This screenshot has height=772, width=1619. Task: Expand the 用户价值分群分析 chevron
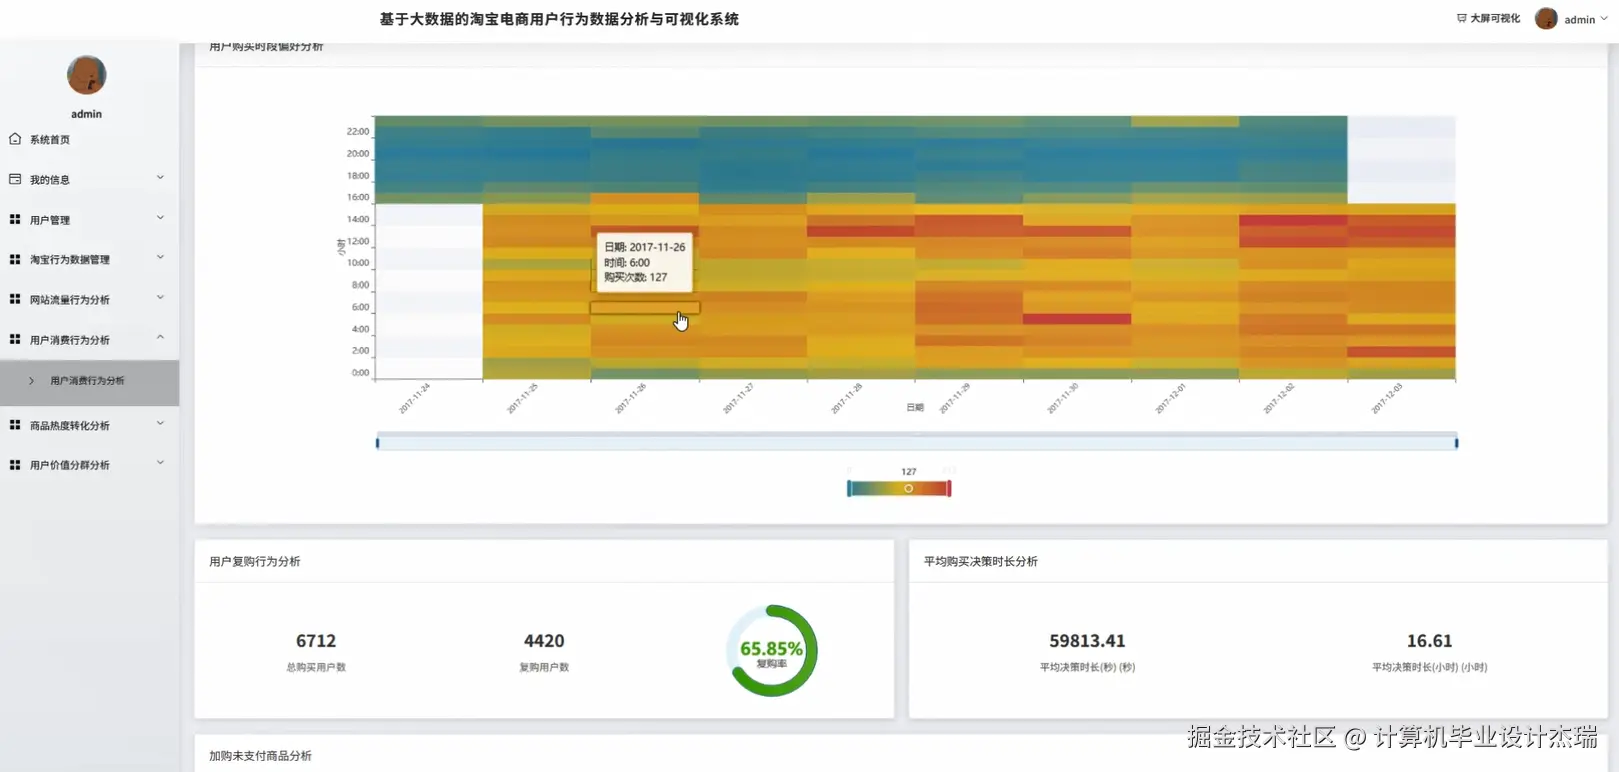click(x=160, y=464)
